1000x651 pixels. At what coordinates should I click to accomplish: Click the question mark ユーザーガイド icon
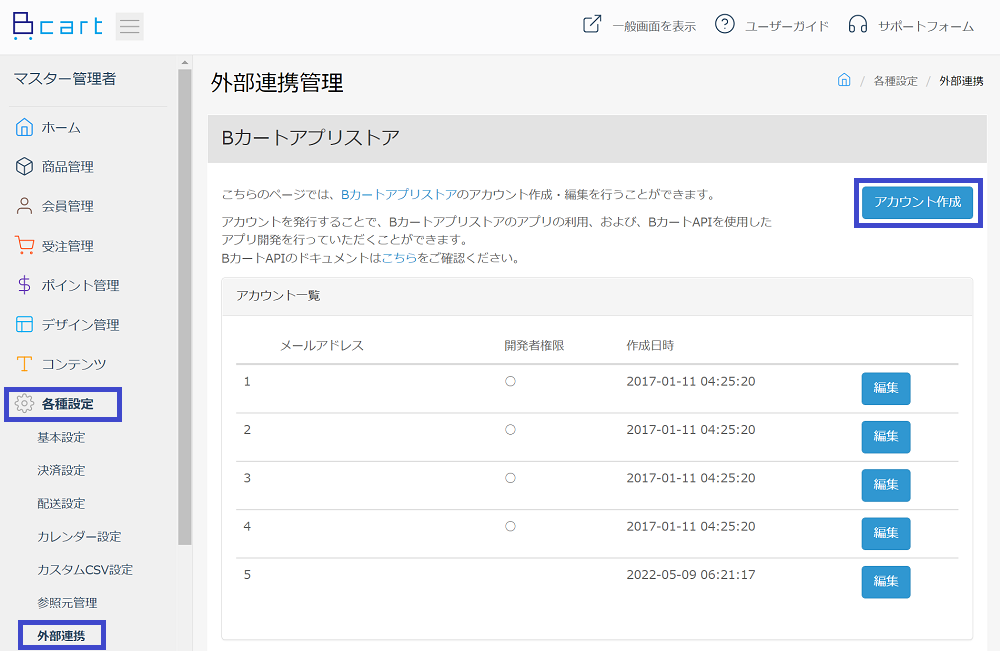click(x=724, y=24)
